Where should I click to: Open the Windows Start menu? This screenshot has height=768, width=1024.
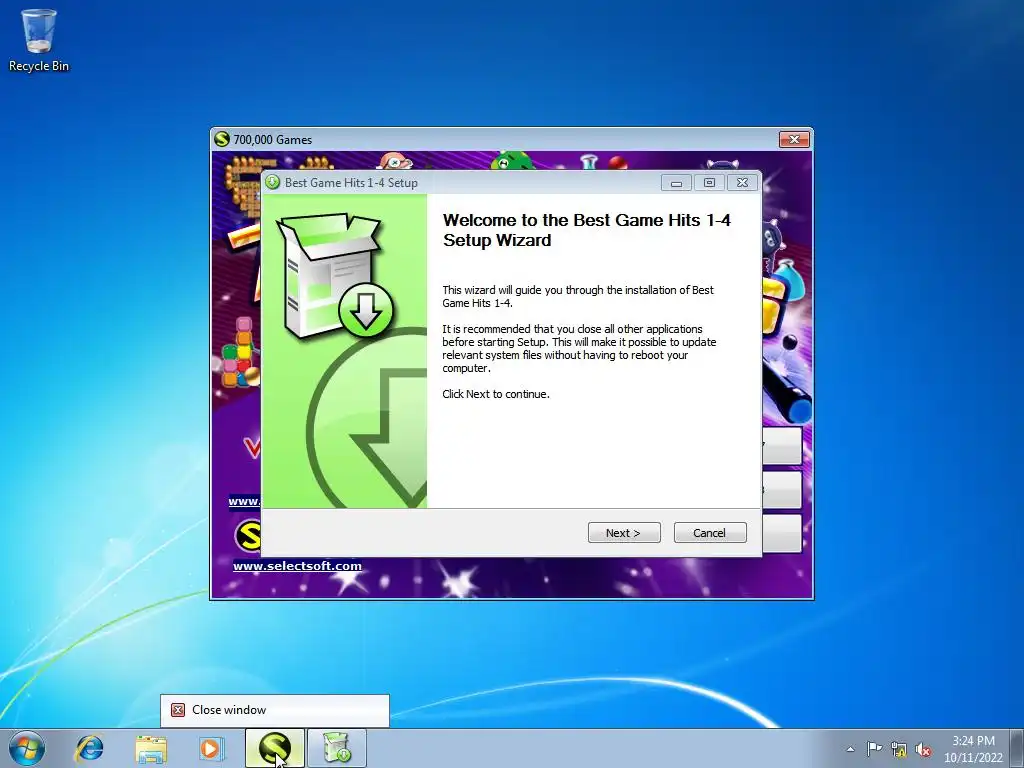pos(27,748)
